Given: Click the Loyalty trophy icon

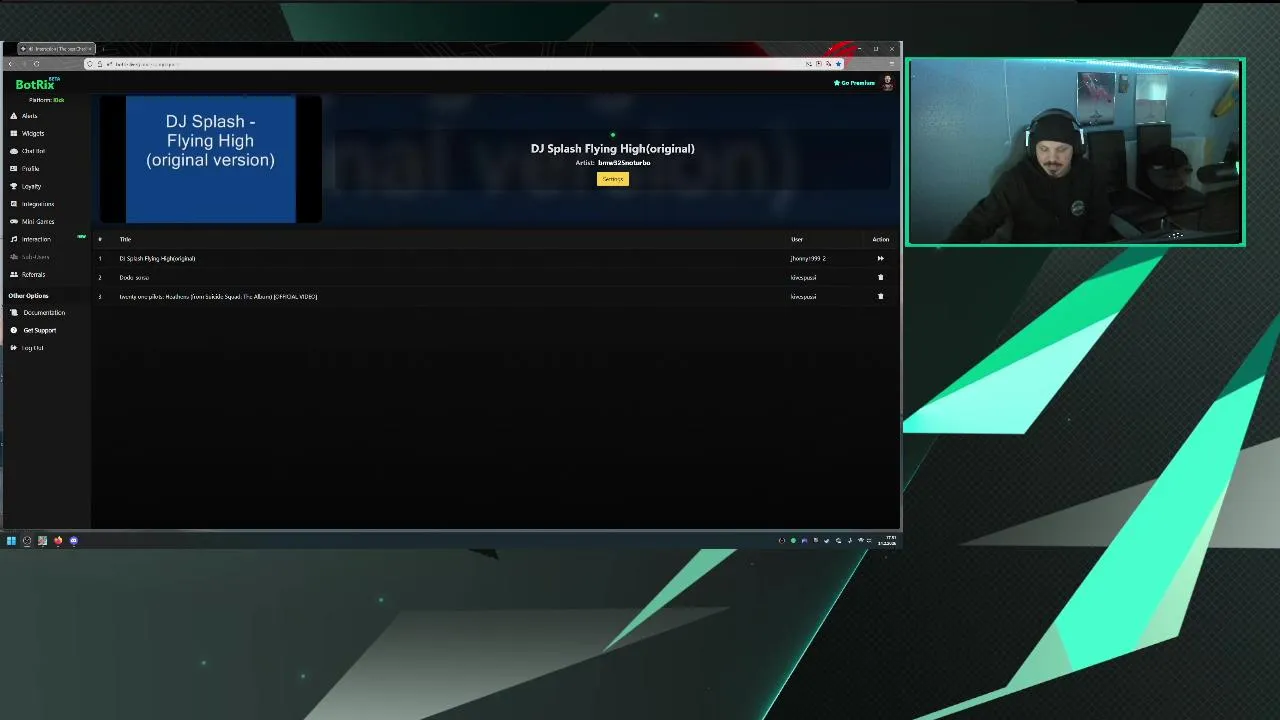Looking at the screenshot, I should point(14,186).
